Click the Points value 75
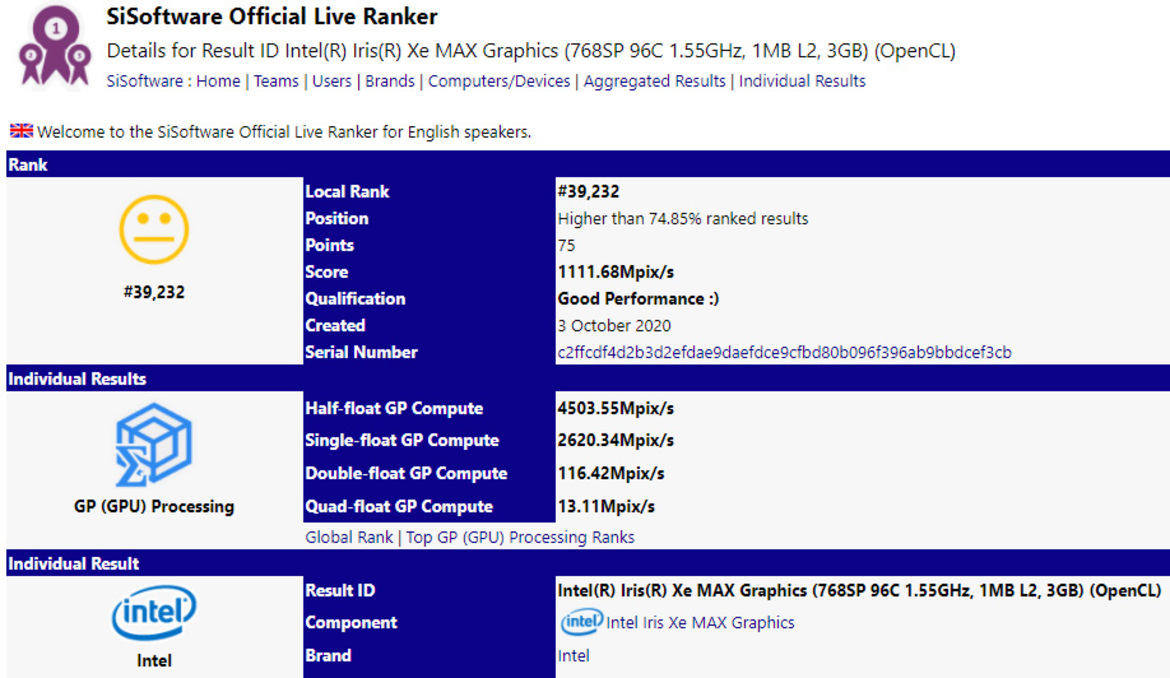Viewport: 1170px width, 678px height. point(566,245)
